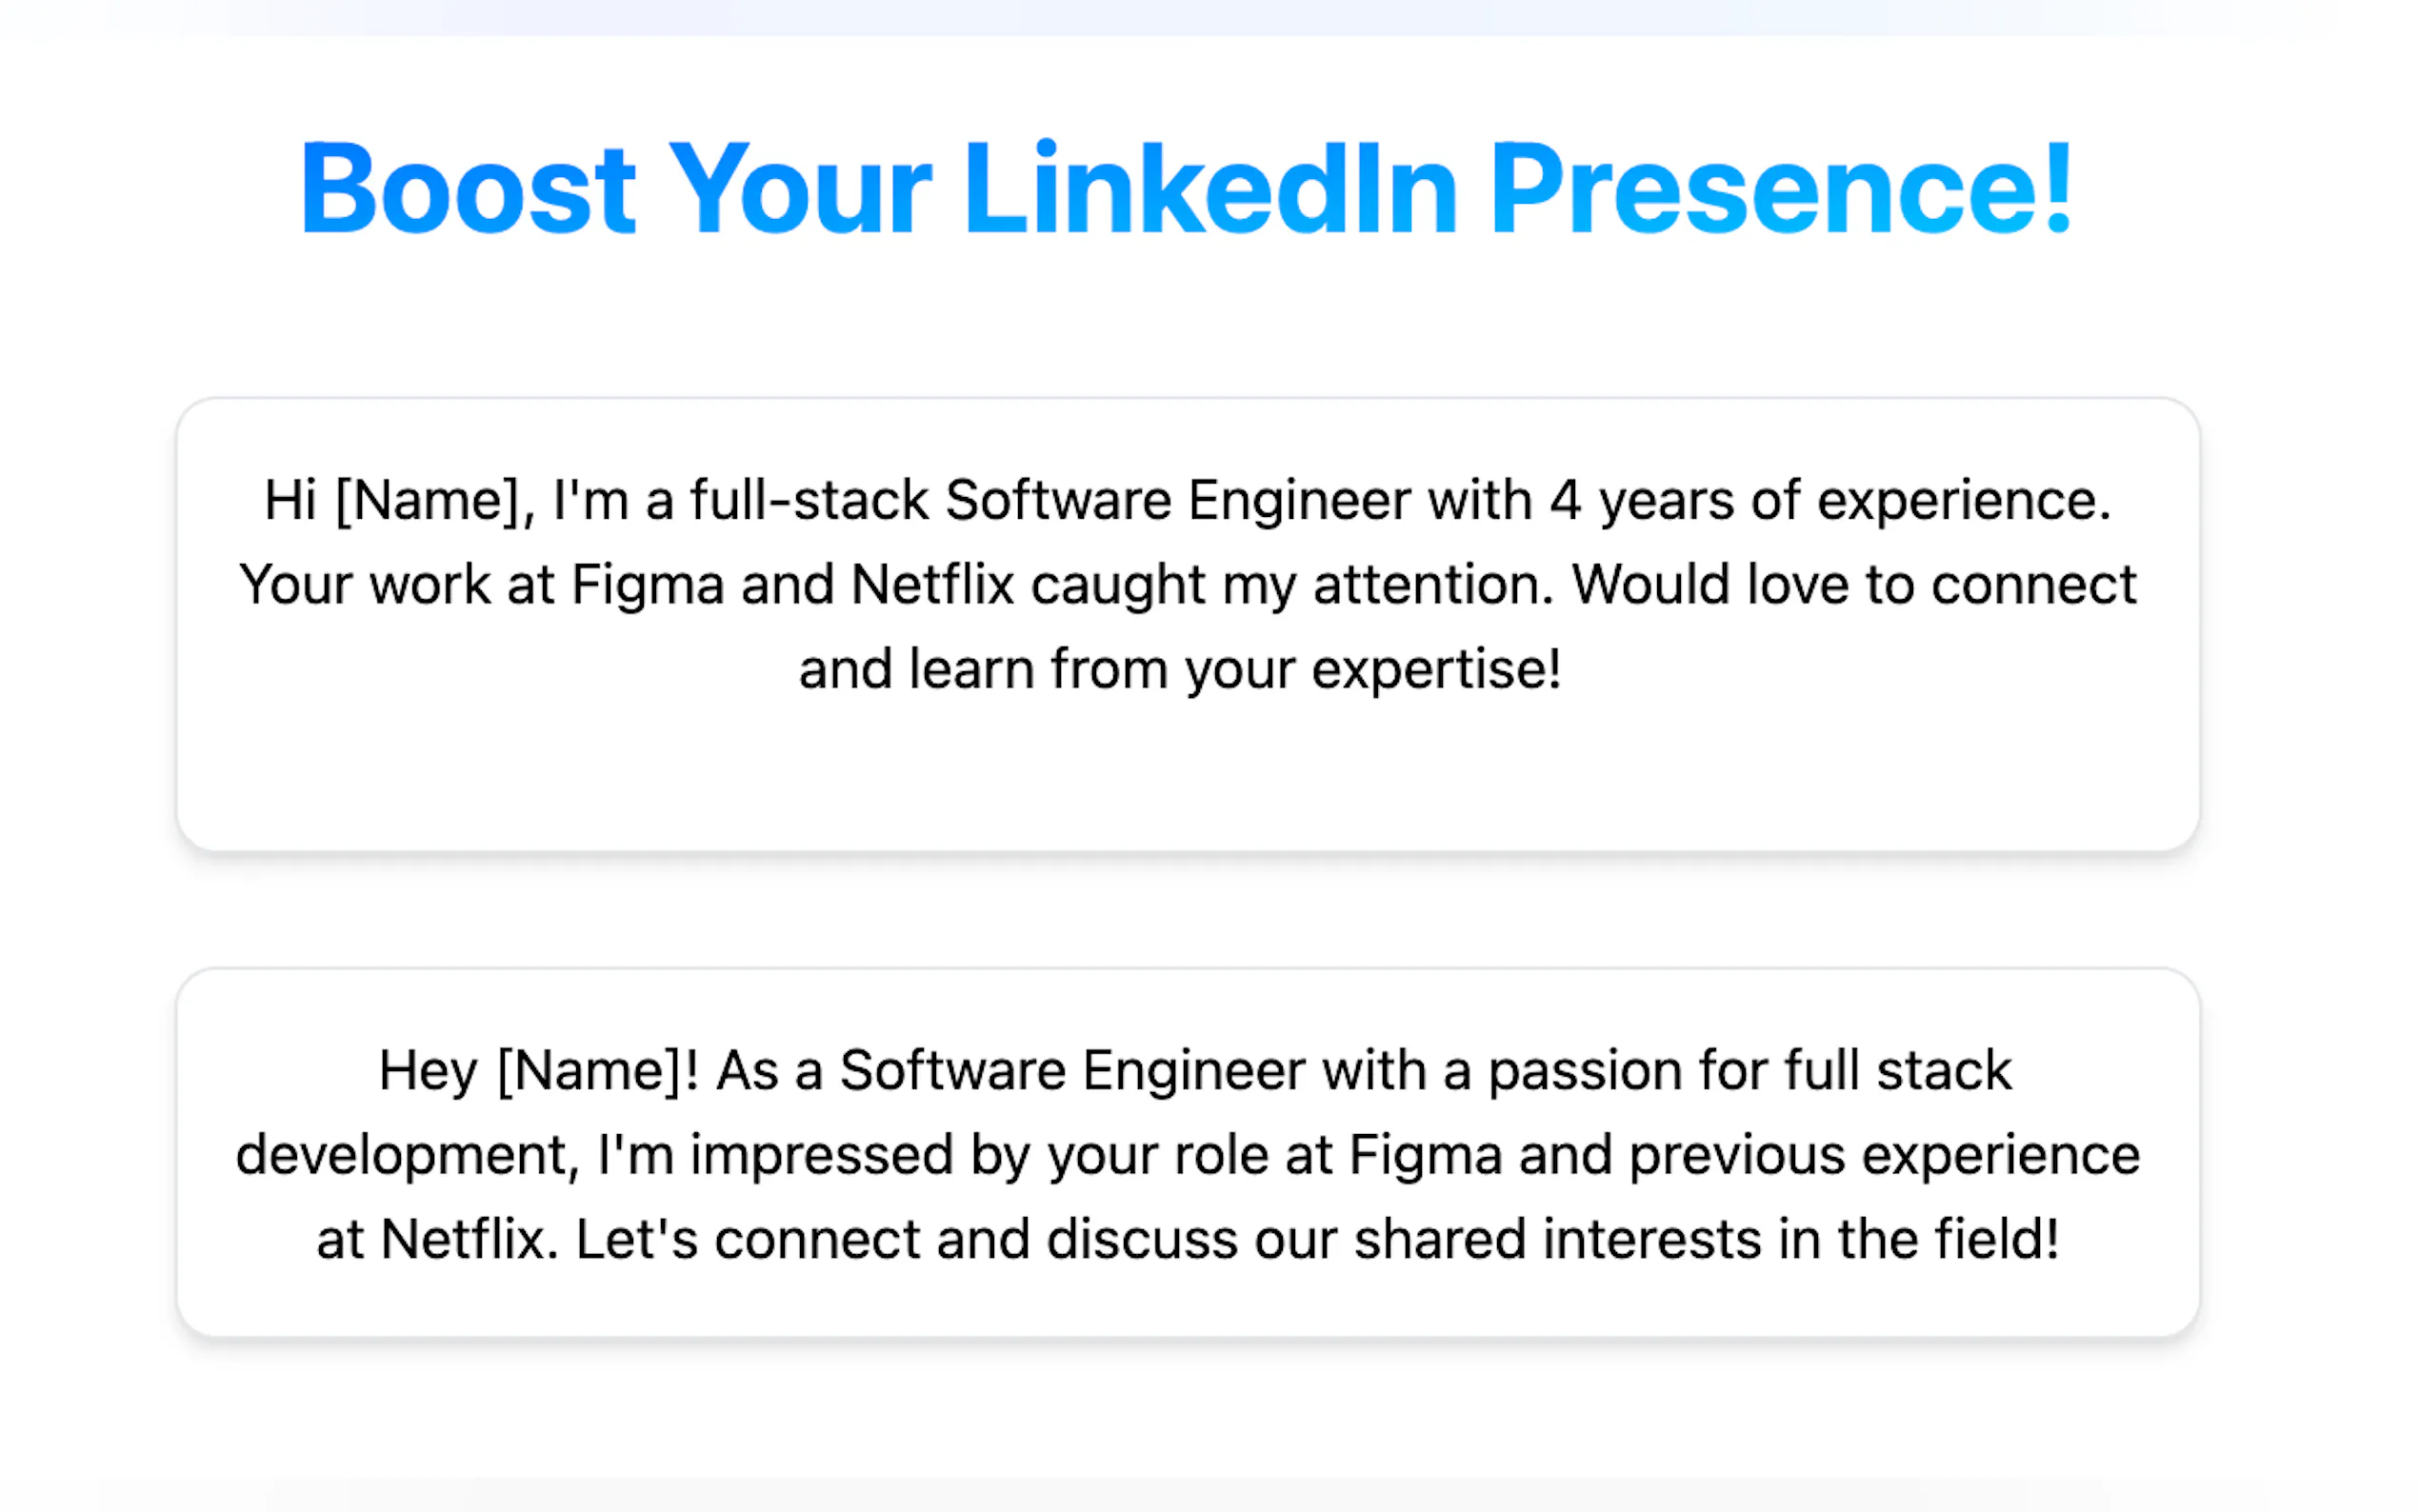Click "shared interests in the field!" text
The height and width of the screenshot is (1512, 2419).
pyautogui.click(x=1706, y=1239)
